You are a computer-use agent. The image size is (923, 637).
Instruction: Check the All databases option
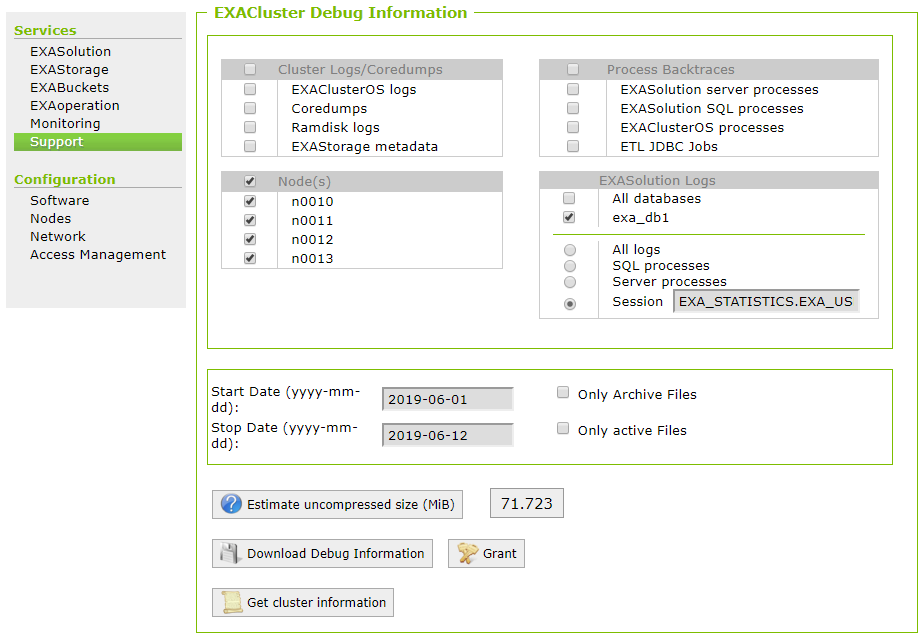click(569, 198)
